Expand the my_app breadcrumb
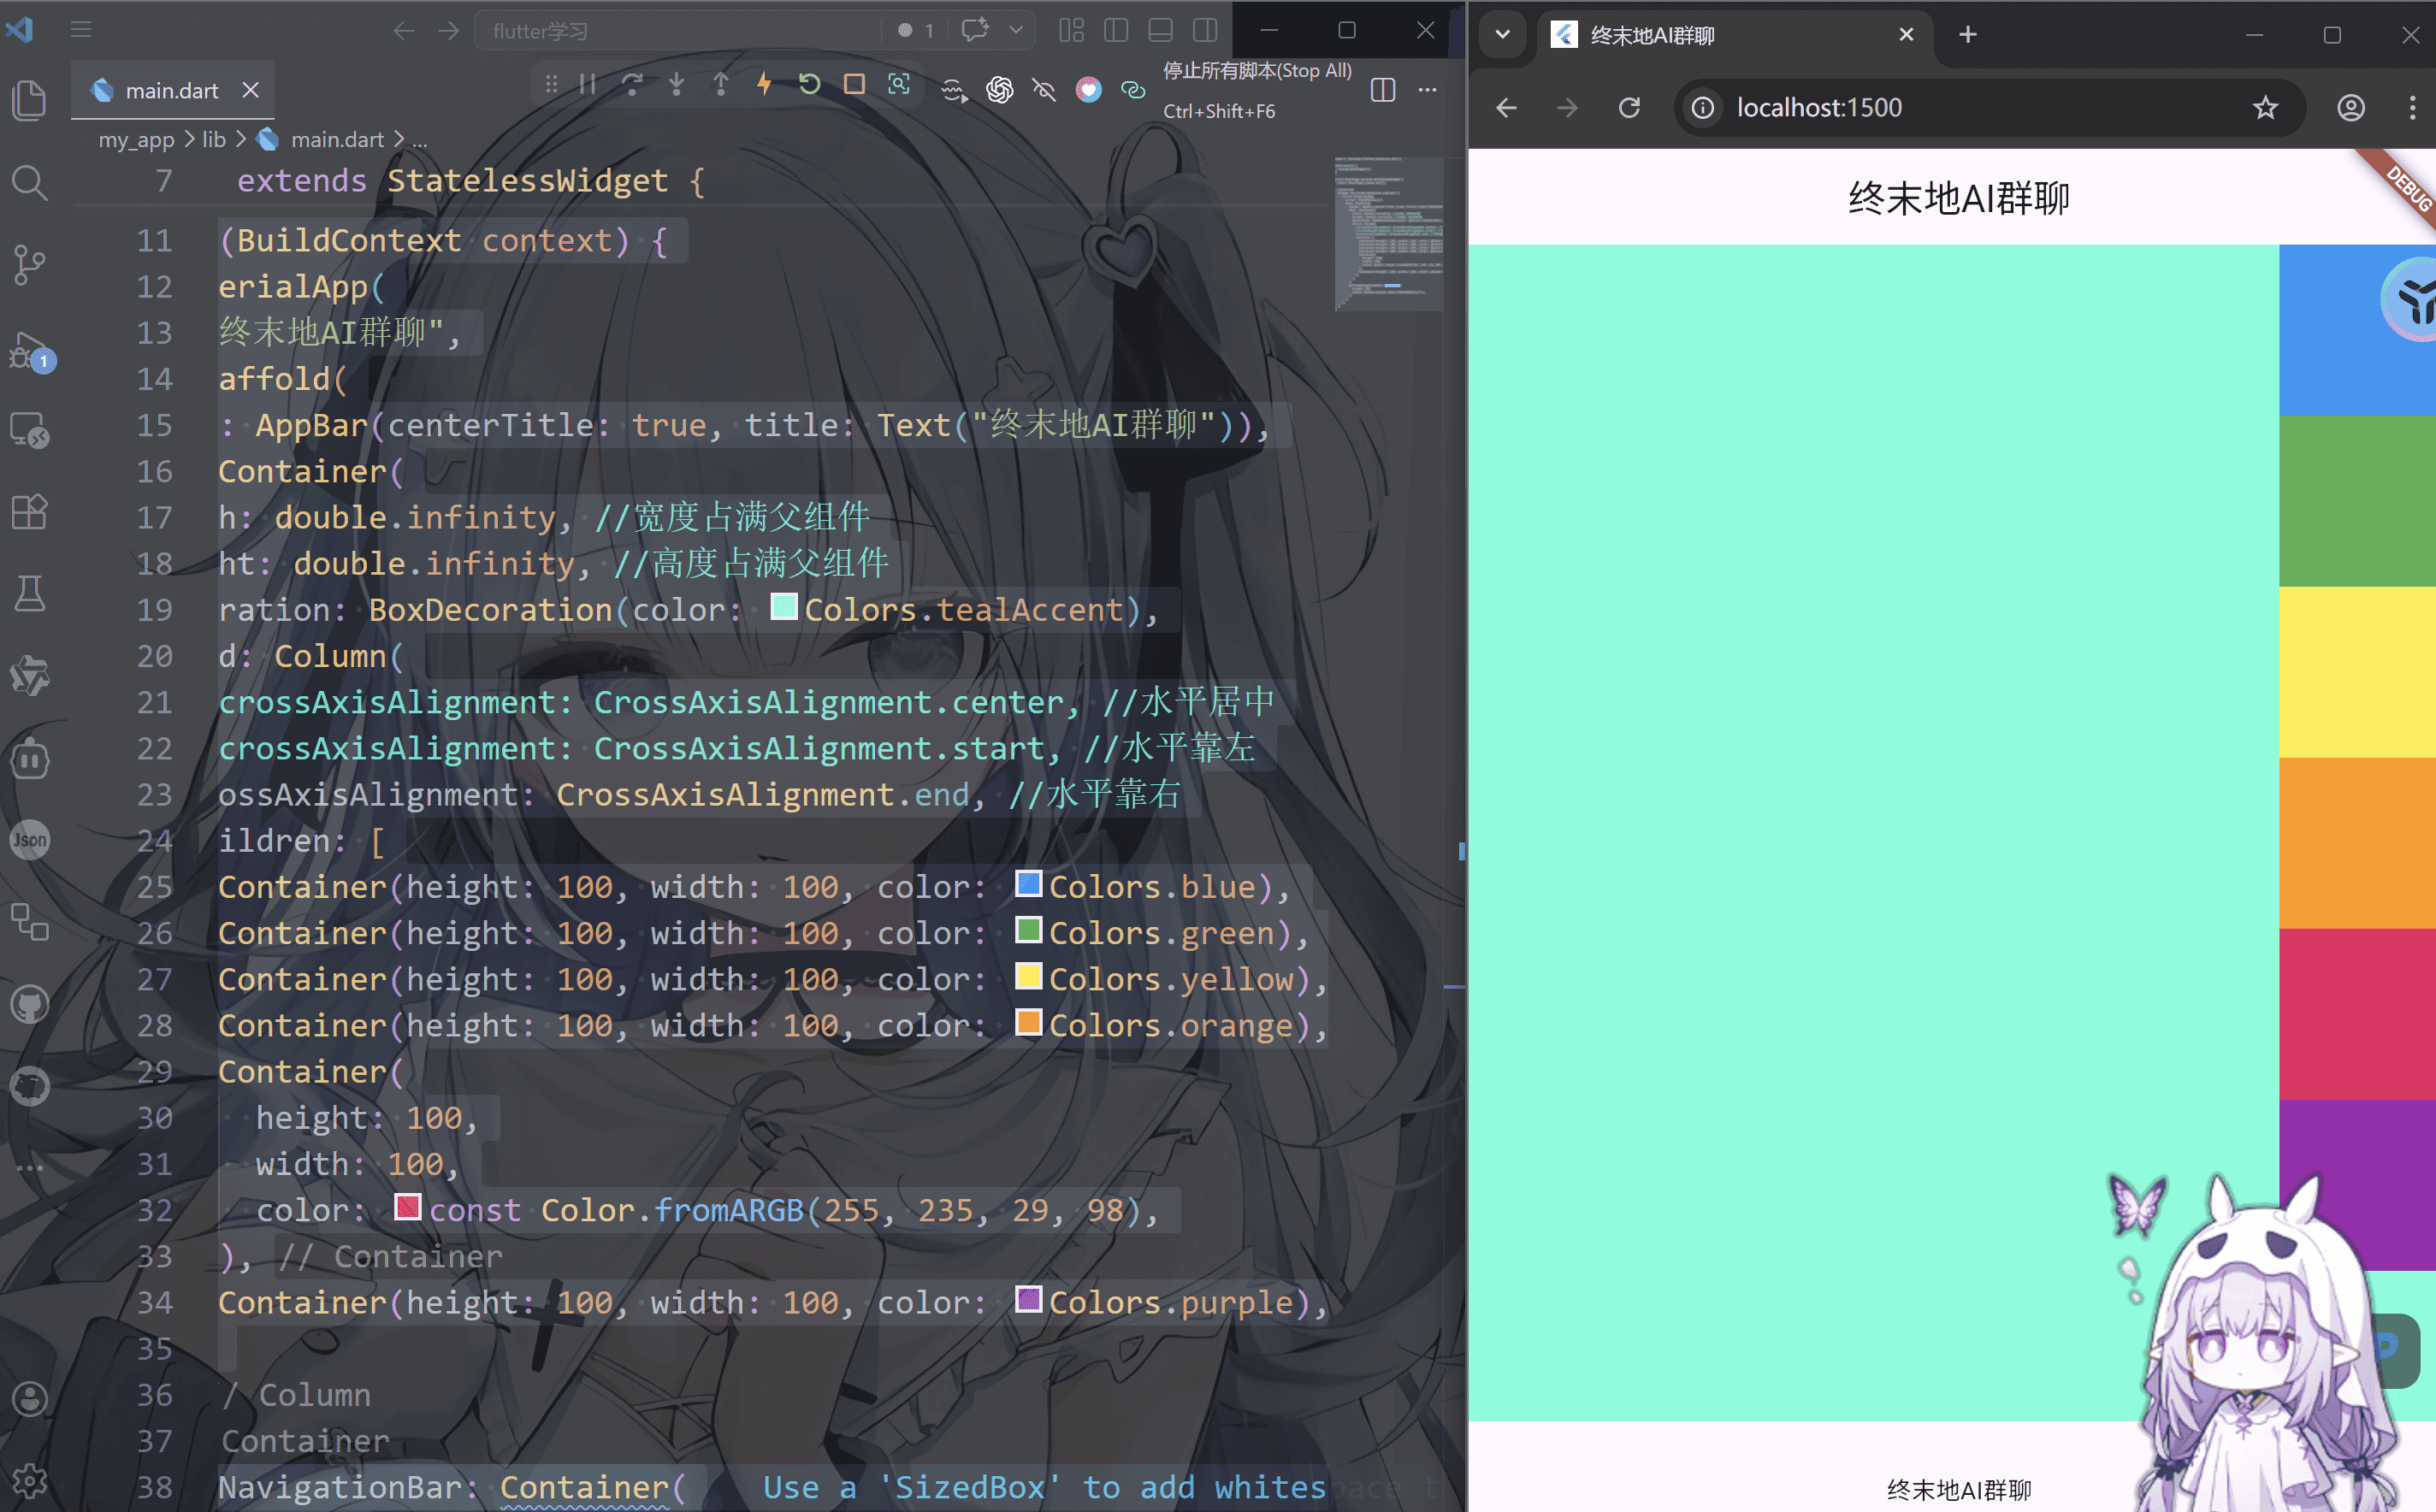 [136, 140]
